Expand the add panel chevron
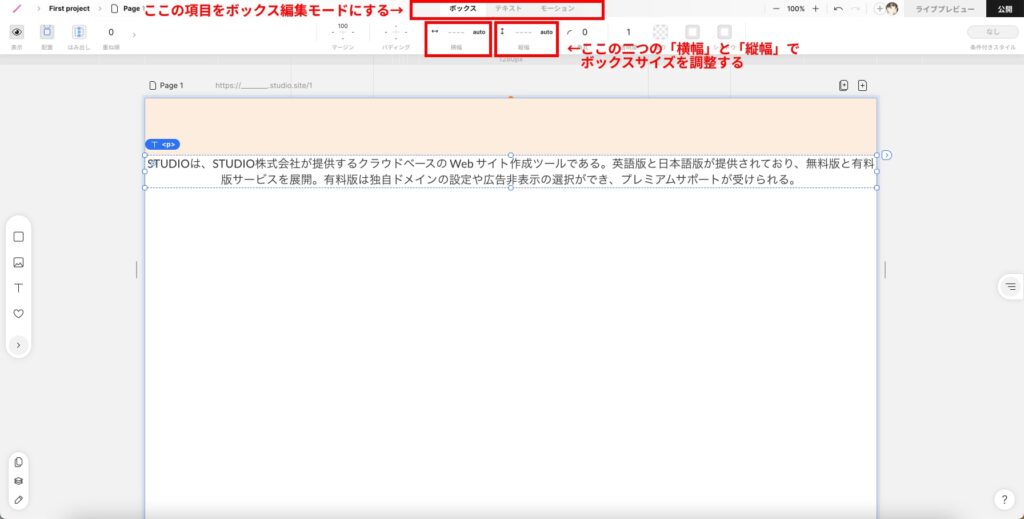 (x=18, y=345)
